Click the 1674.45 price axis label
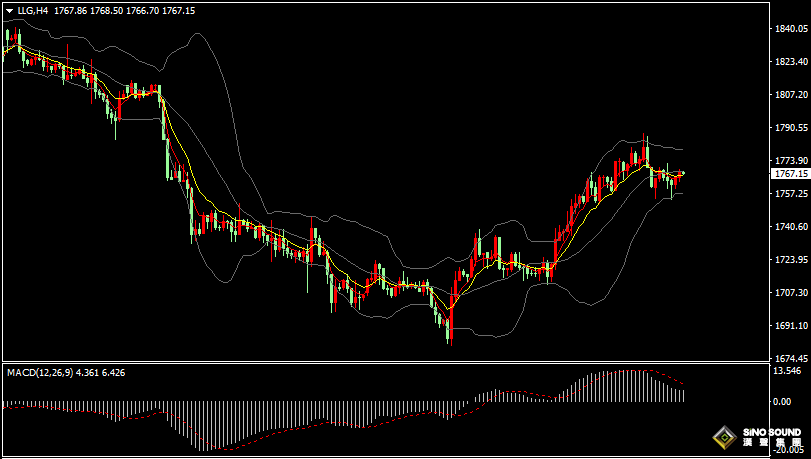Screen dimensions: 811x459 coord(790,357)
